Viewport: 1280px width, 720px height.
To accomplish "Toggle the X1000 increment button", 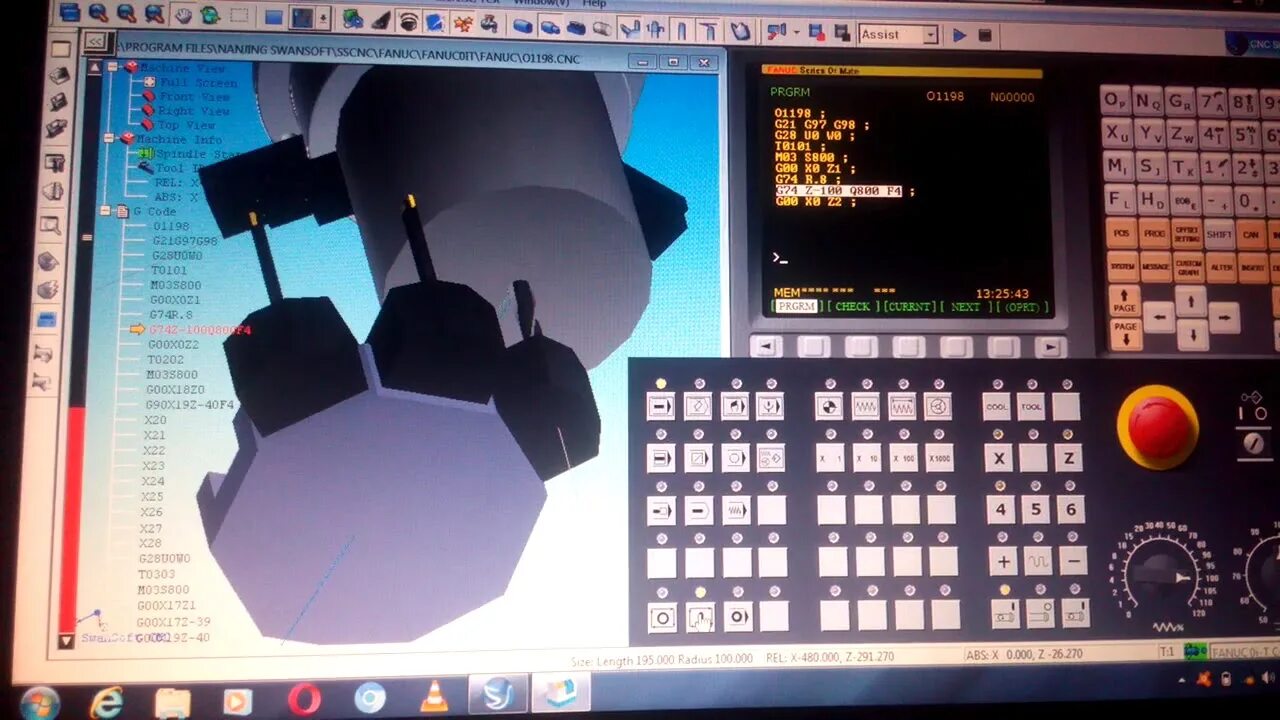I will 939,458.
